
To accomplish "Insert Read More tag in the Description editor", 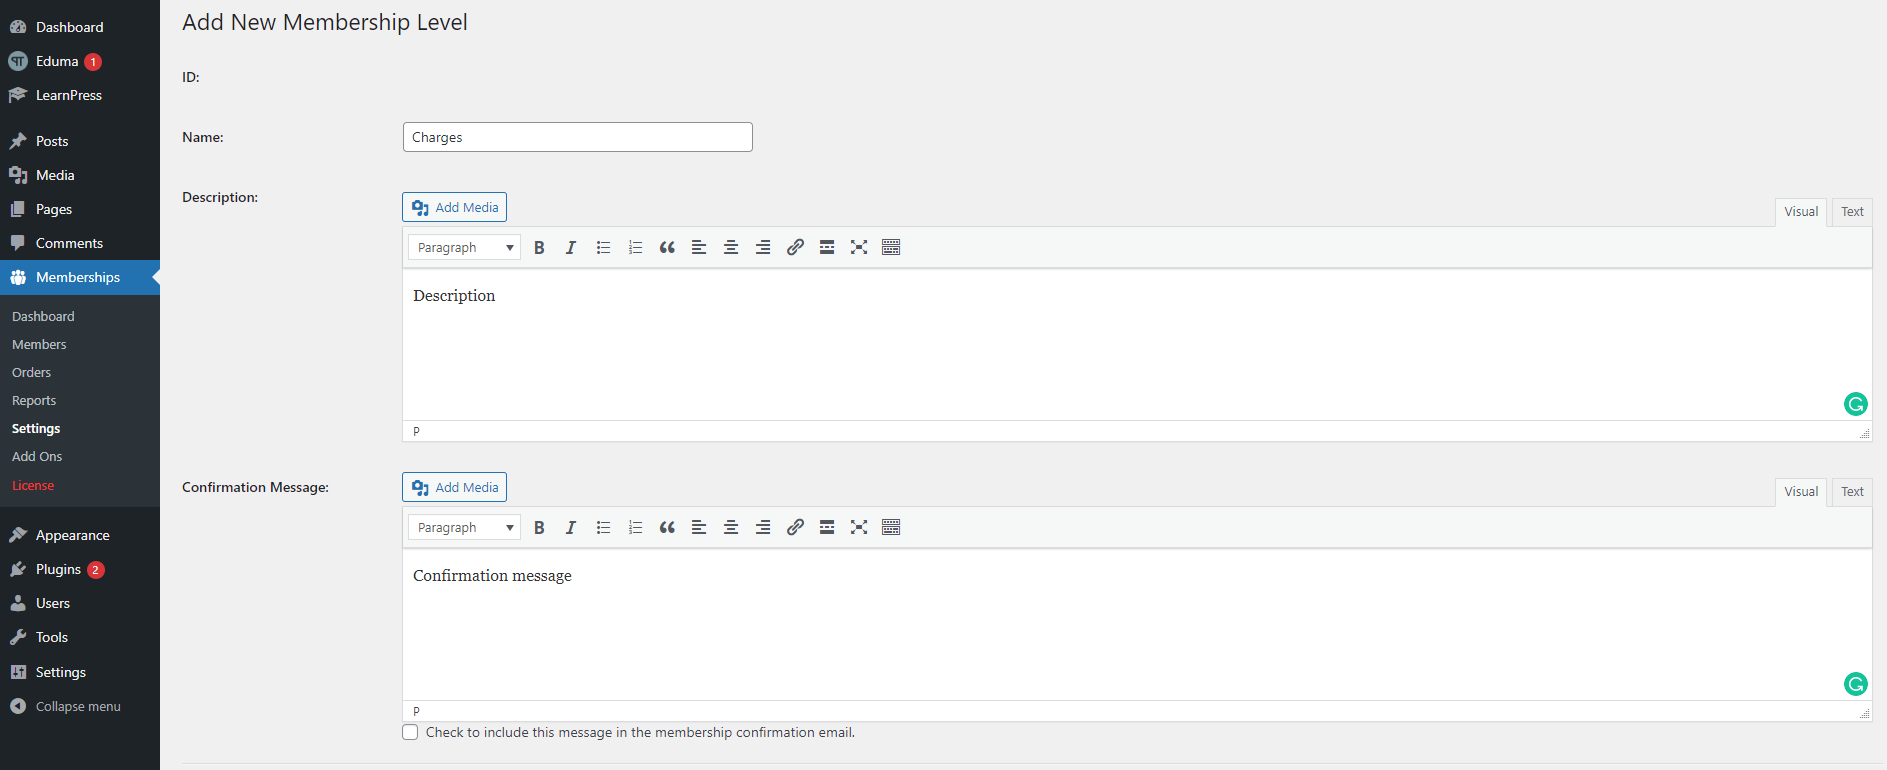I will [827, 247].
